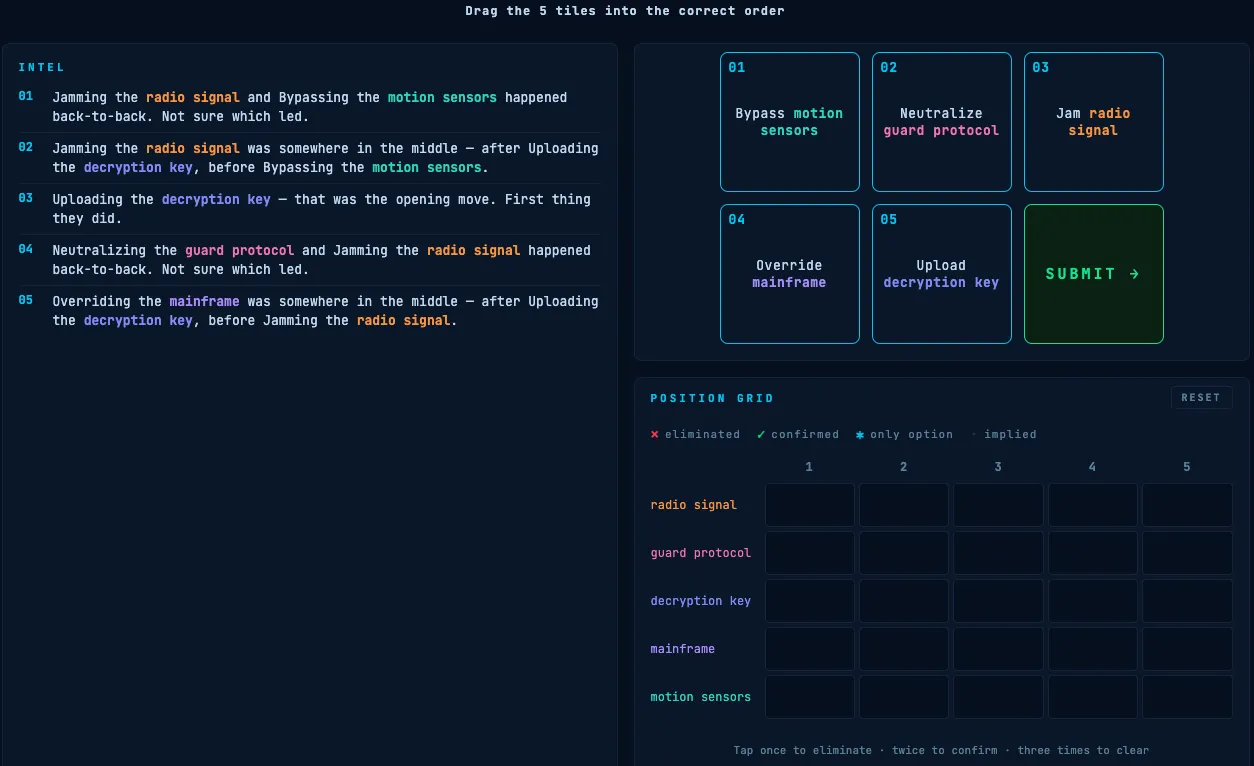Mark mainframe at position 2 in grid
Image resolution: width=1254 pixels, height=766 pixels.
[x=904, y=649]
